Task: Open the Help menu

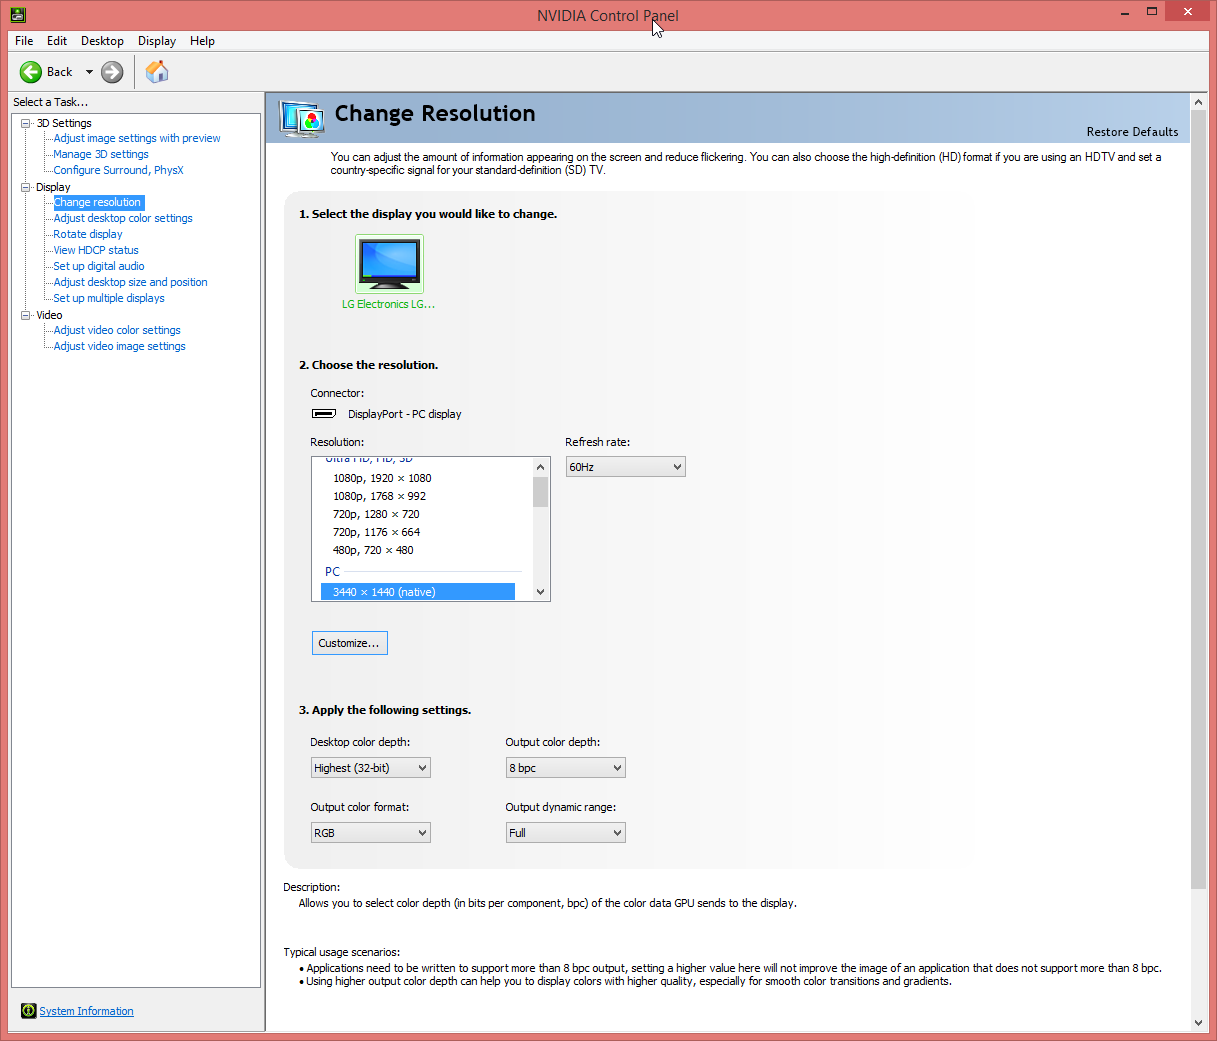Action: 202,41
